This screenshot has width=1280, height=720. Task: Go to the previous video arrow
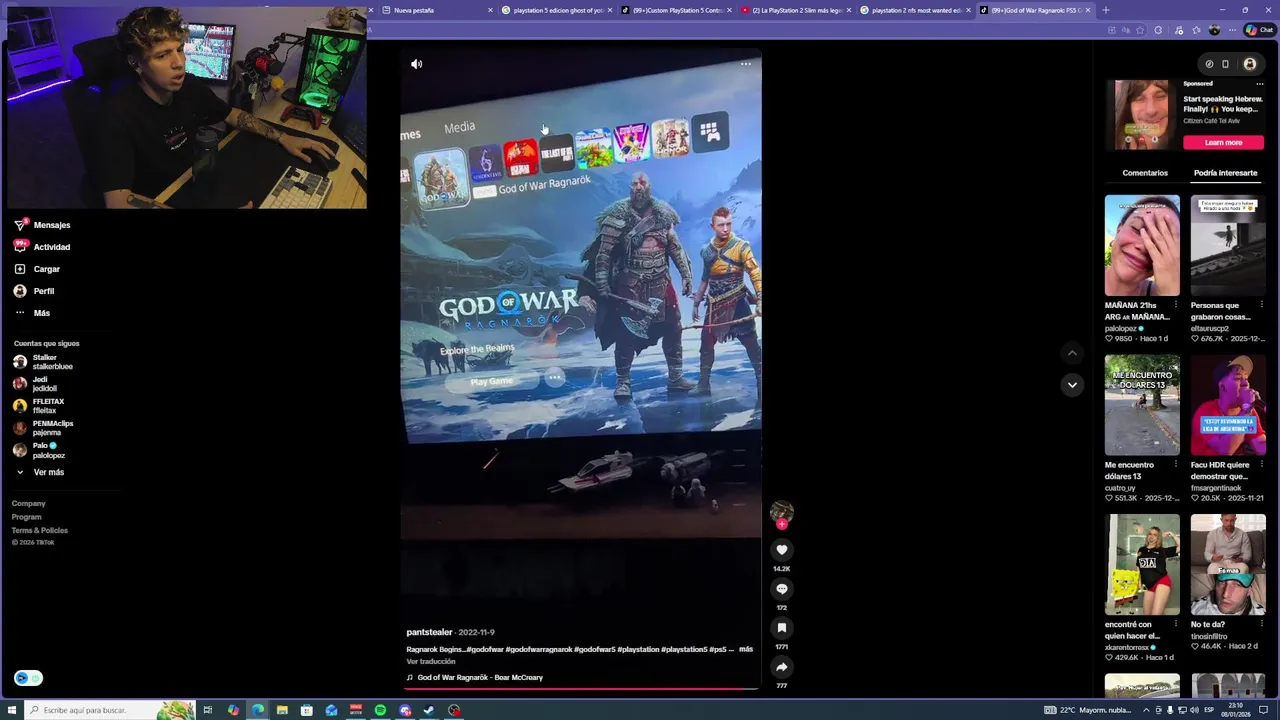[1072, 353]
